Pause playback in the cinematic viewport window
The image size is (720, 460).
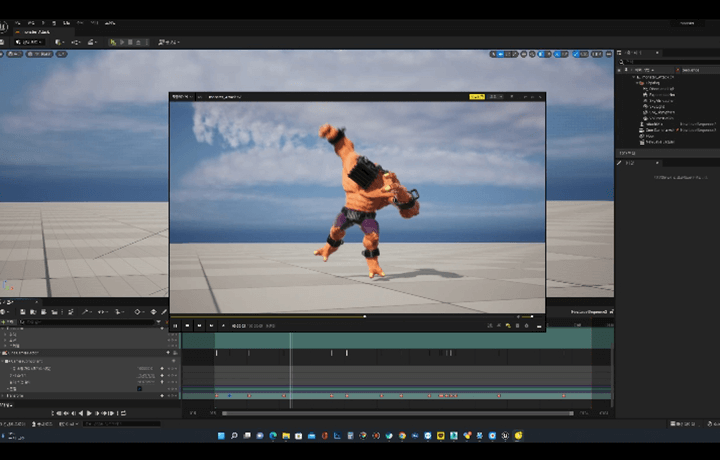click(175, 326)
